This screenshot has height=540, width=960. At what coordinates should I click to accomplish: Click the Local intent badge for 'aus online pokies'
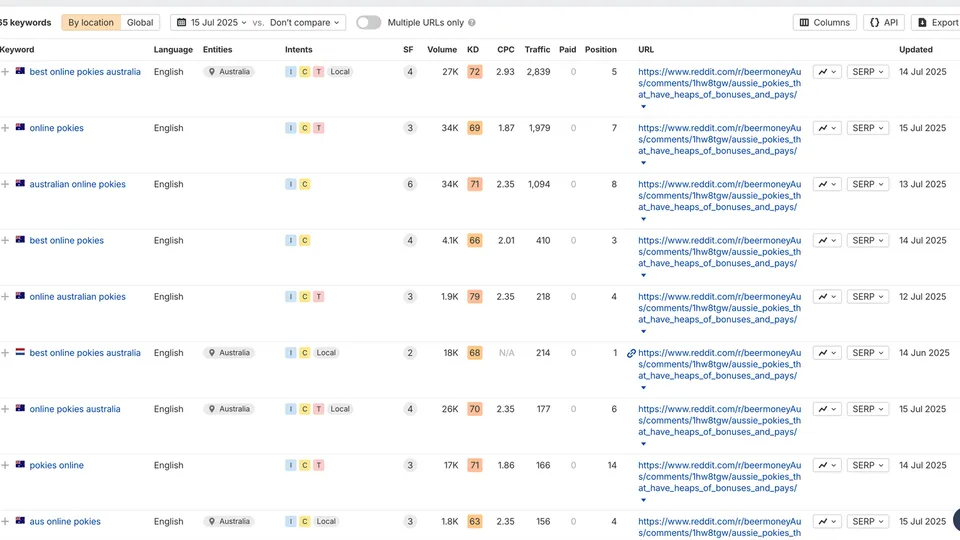click(x=326, y=522)
